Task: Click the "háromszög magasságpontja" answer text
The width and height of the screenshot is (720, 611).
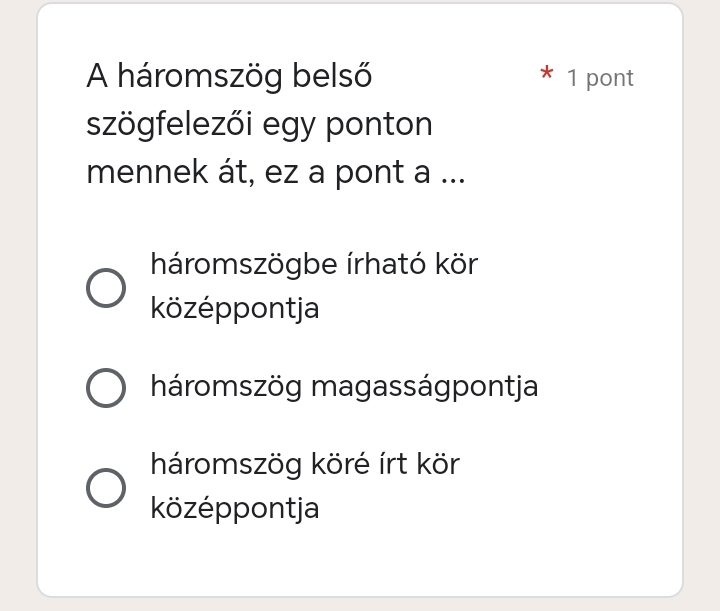Action: click(344, 386)
